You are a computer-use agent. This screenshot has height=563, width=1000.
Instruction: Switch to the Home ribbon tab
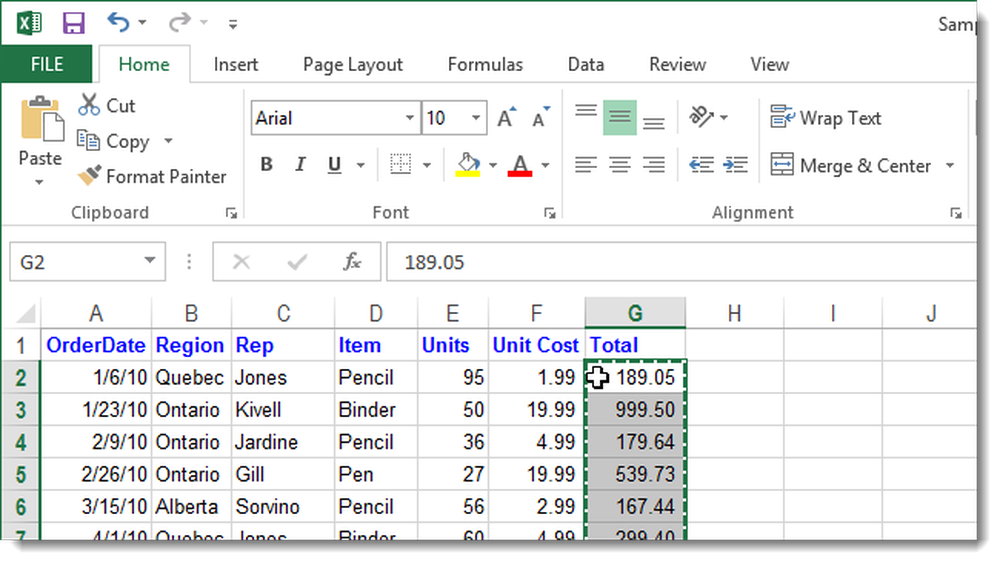(x=144, y=64)
